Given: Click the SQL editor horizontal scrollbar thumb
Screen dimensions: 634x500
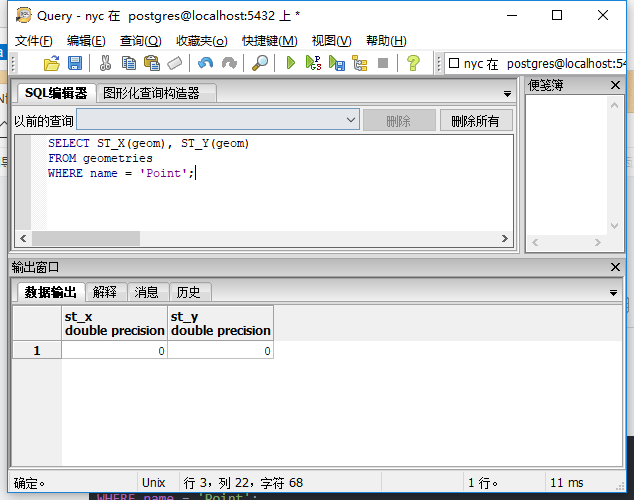Looking at the screenshot, I should [86, 238].
